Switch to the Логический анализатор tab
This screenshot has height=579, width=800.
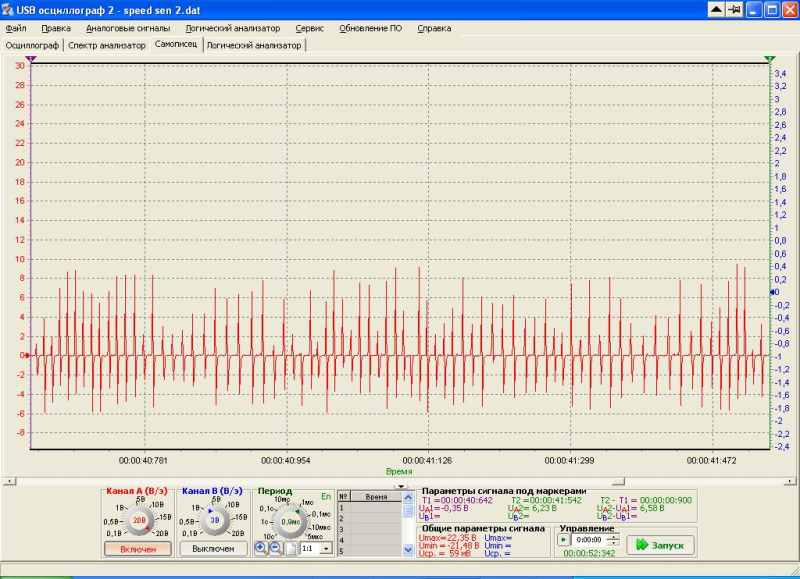(x=254, y=45)
